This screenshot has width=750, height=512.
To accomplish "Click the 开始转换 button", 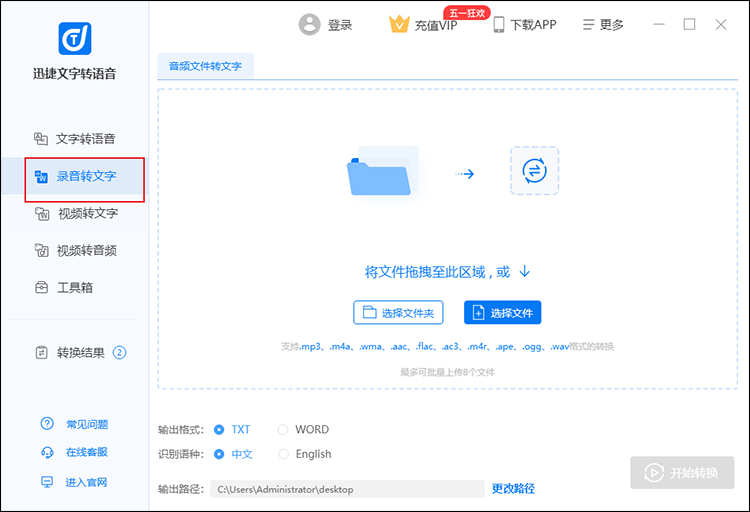I will [682, 472].
